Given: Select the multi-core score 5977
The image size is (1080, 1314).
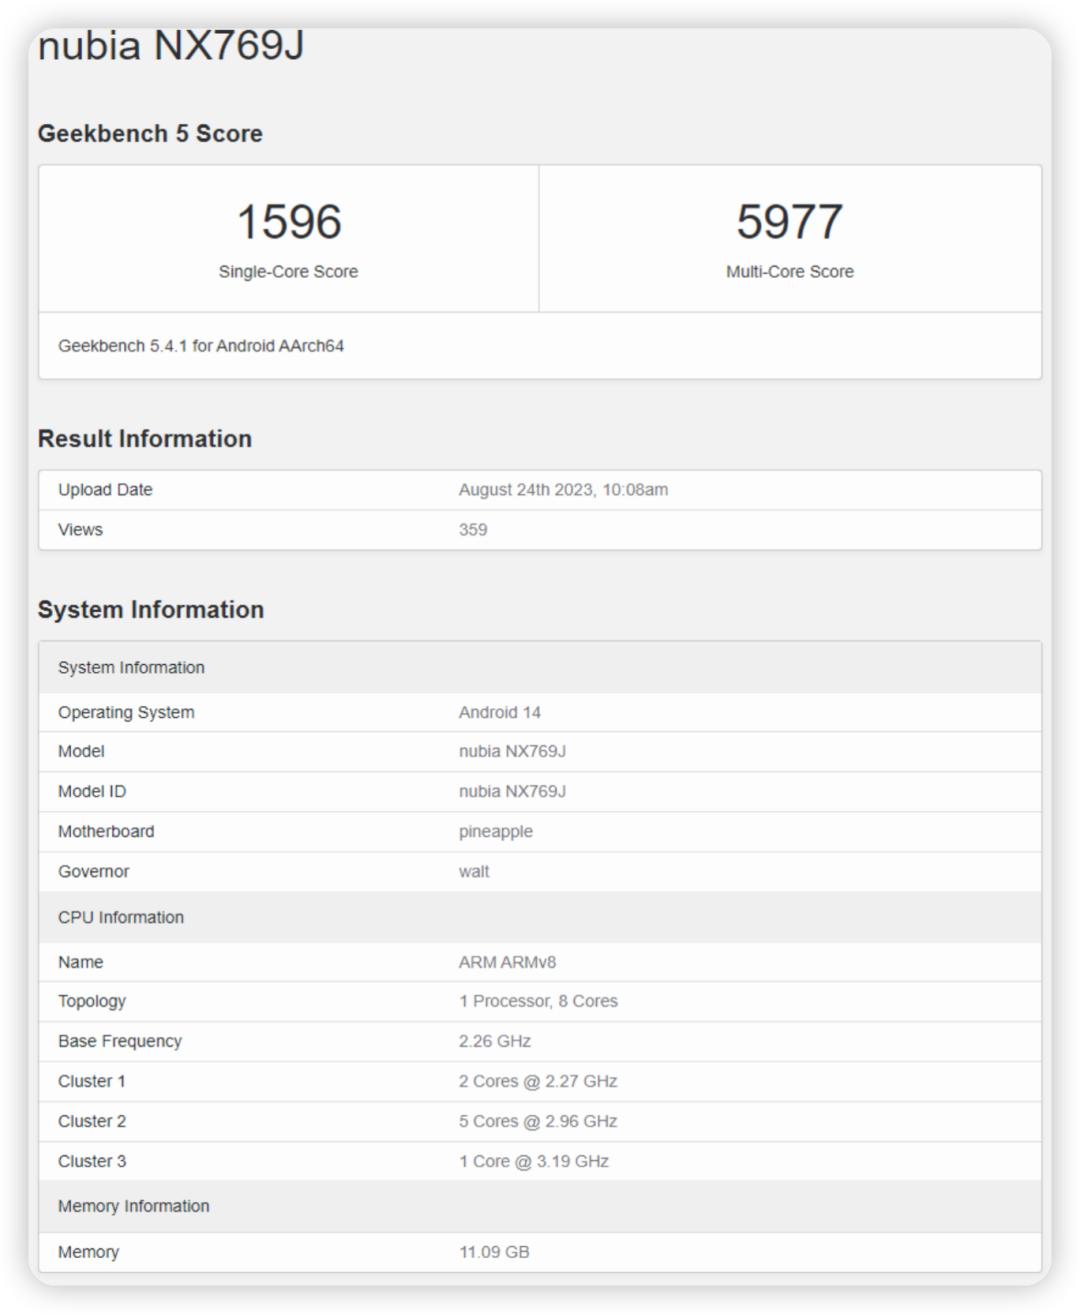Looking at the screenshot, I should click(x=789, y=221).
